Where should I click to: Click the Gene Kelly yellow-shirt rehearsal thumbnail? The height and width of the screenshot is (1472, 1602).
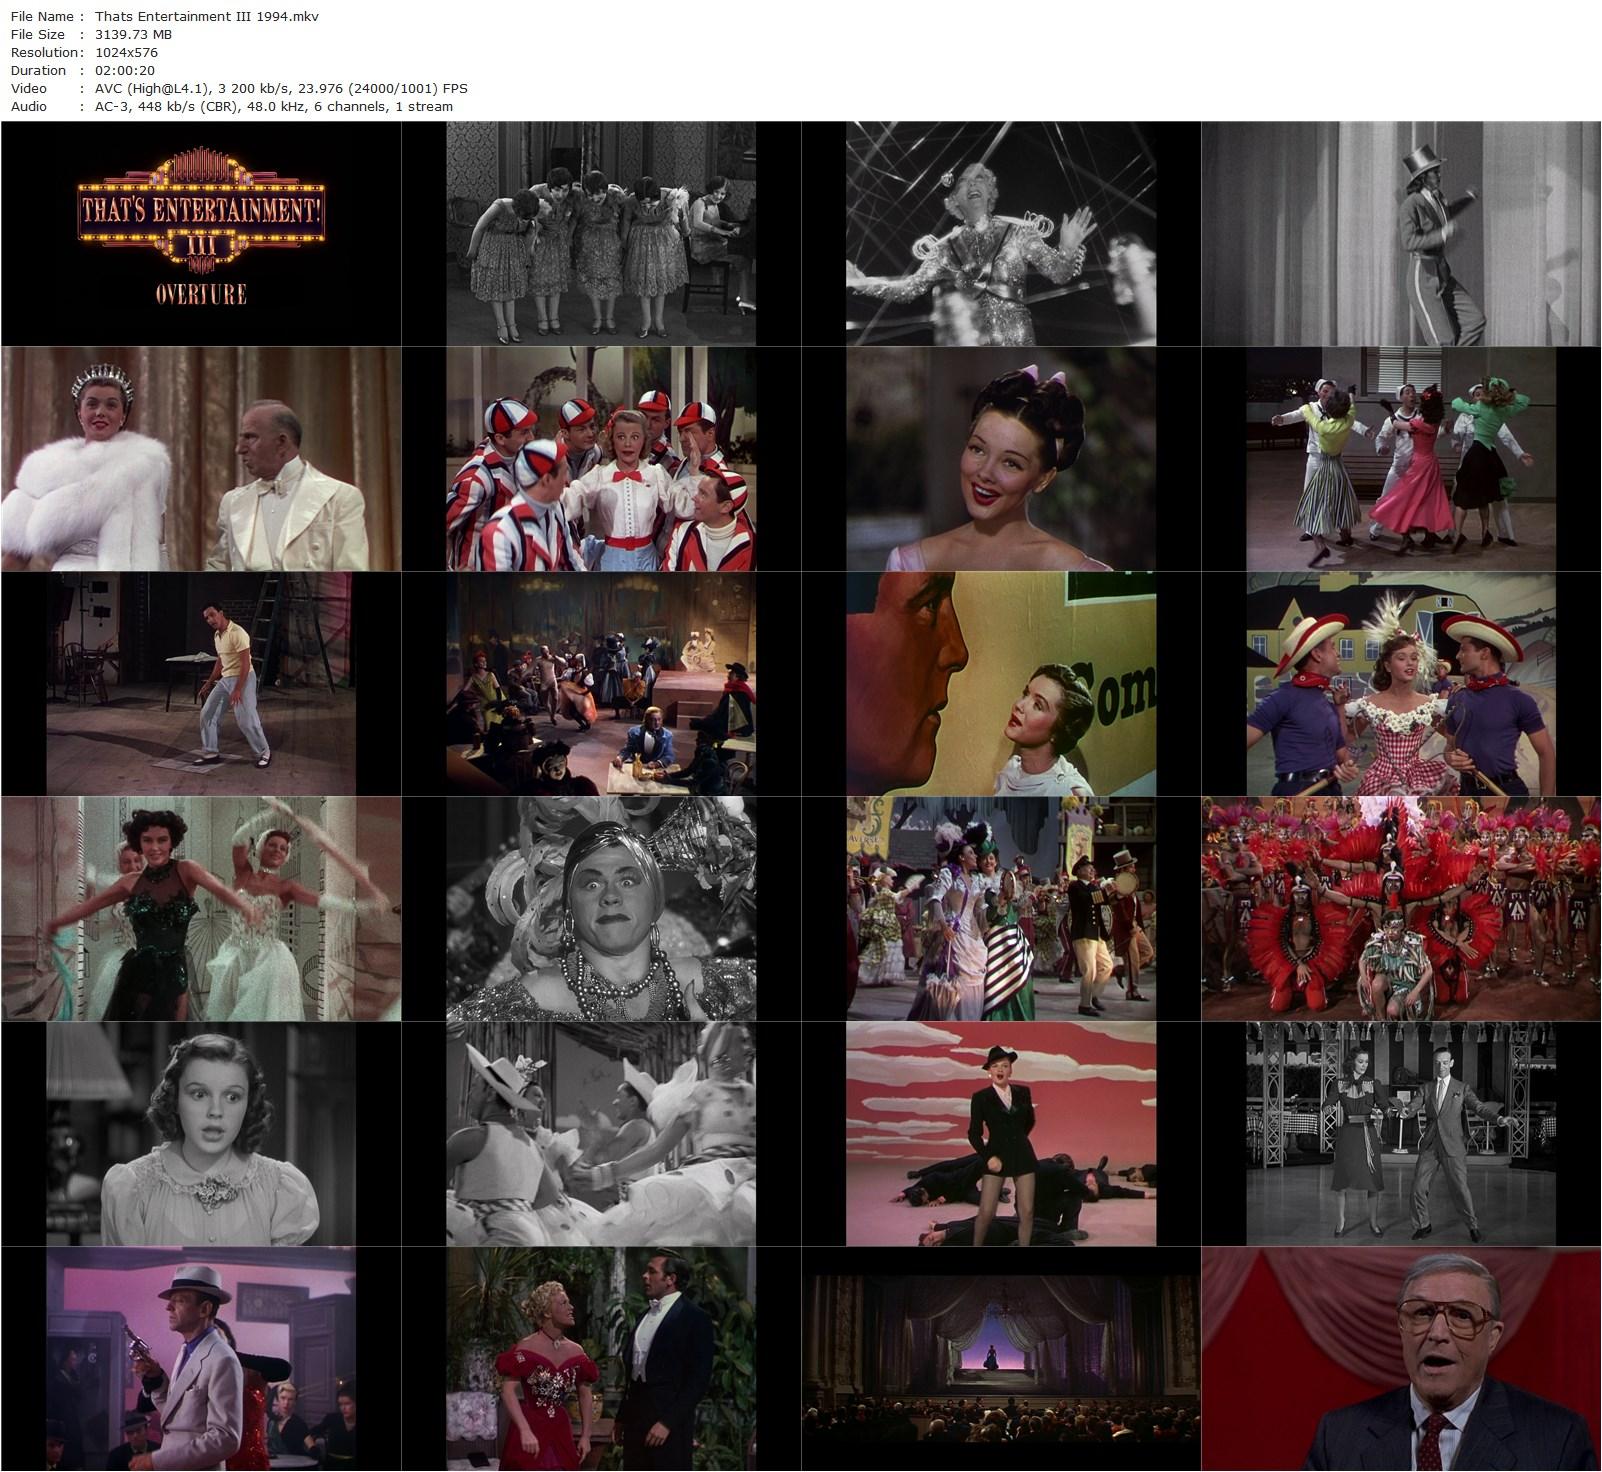coord(200,680)
